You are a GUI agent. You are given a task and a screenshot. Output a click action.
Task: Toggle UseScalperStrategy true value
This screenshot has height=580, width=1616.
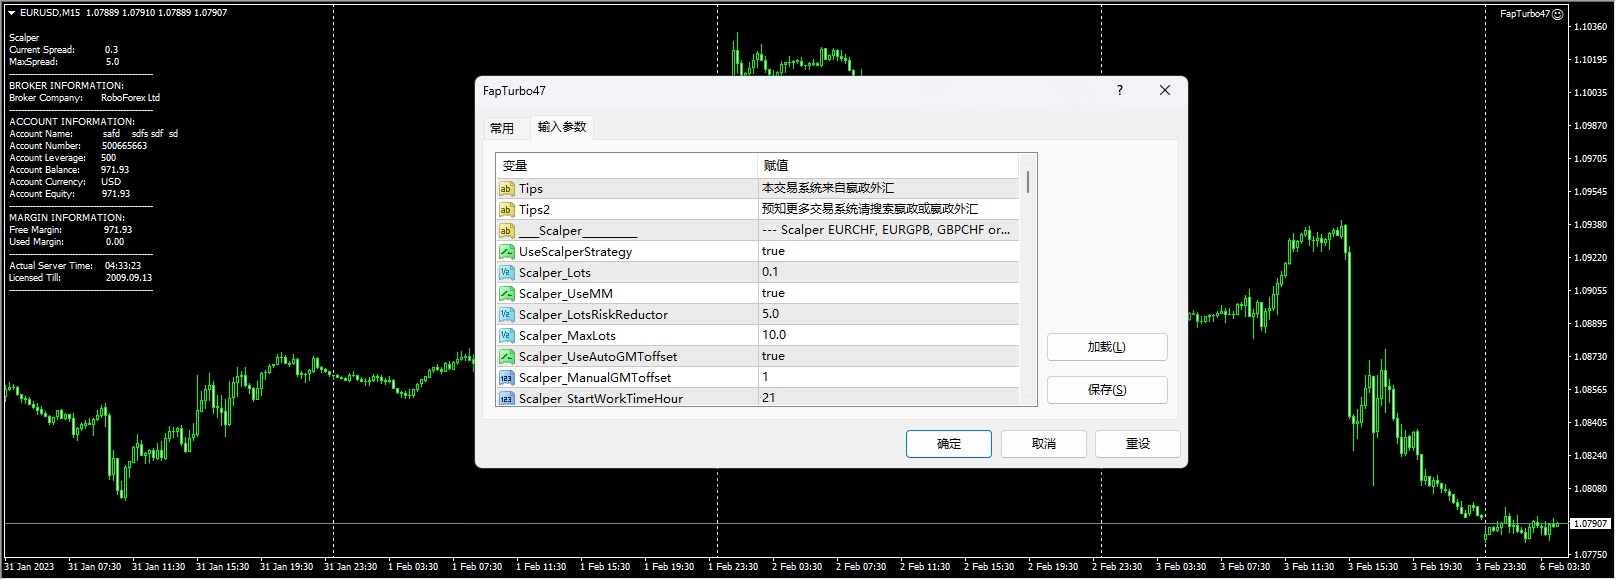click(773, 251)
